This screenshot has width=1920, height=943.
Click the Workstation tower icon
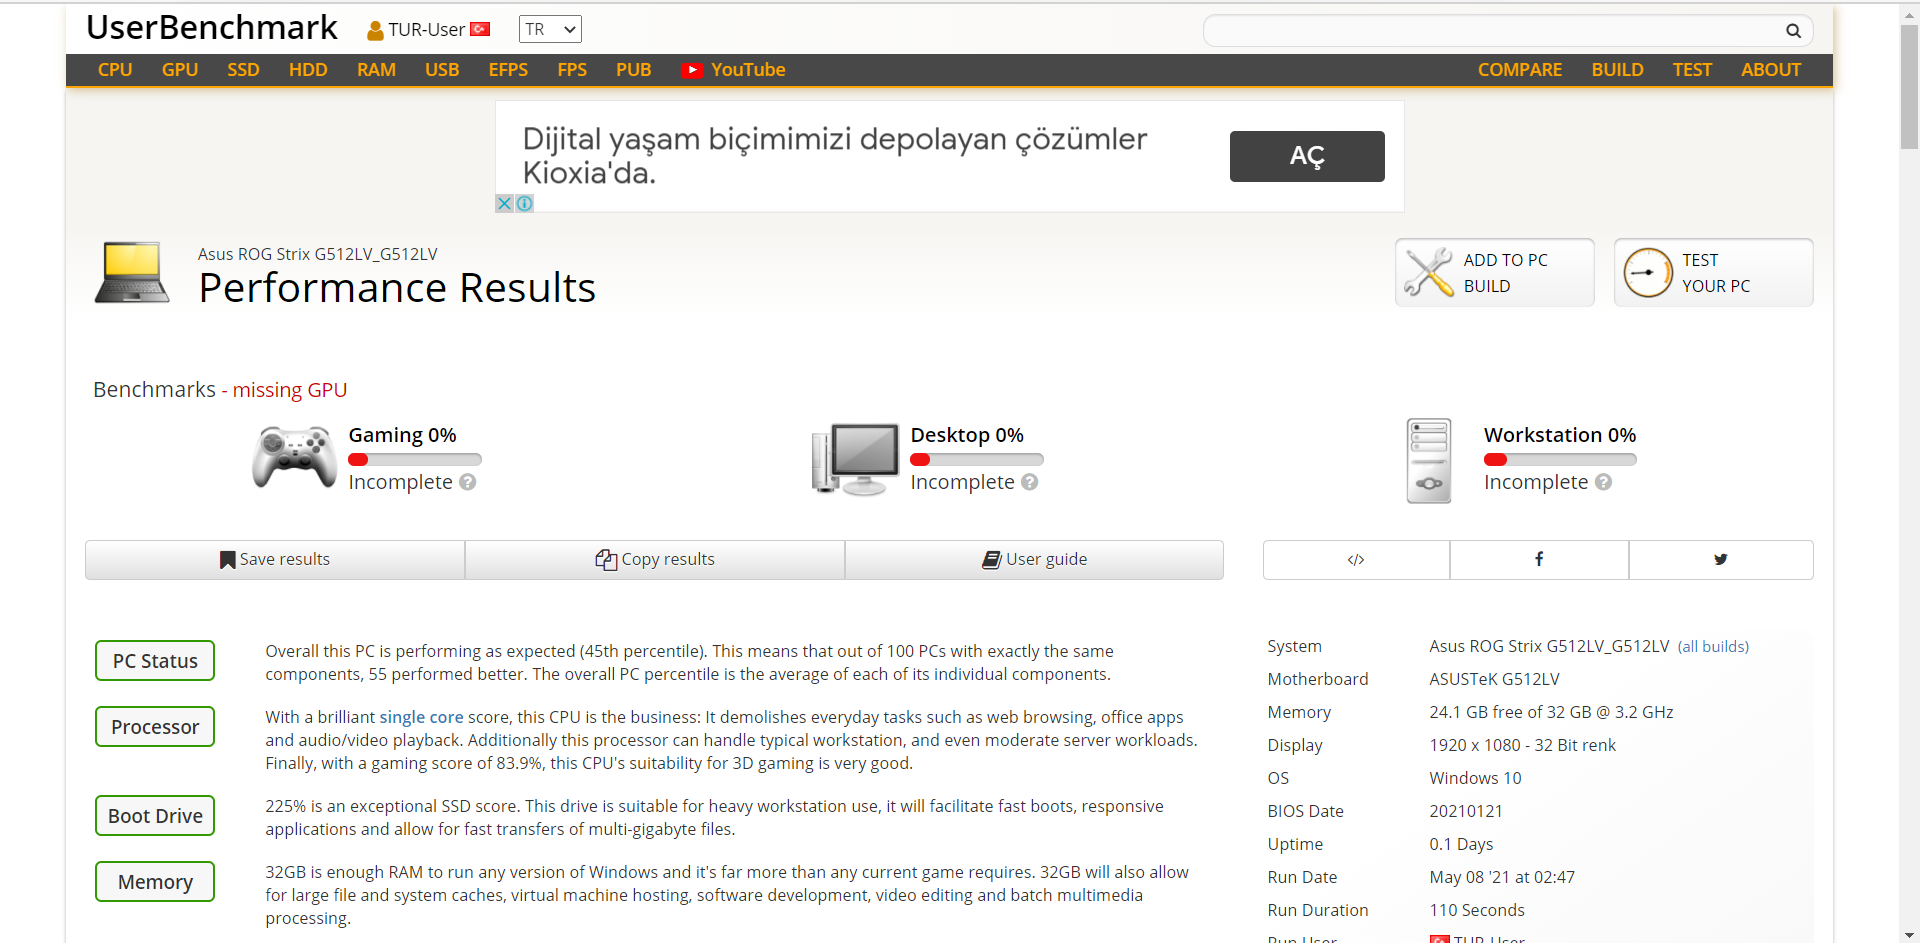1429,460
